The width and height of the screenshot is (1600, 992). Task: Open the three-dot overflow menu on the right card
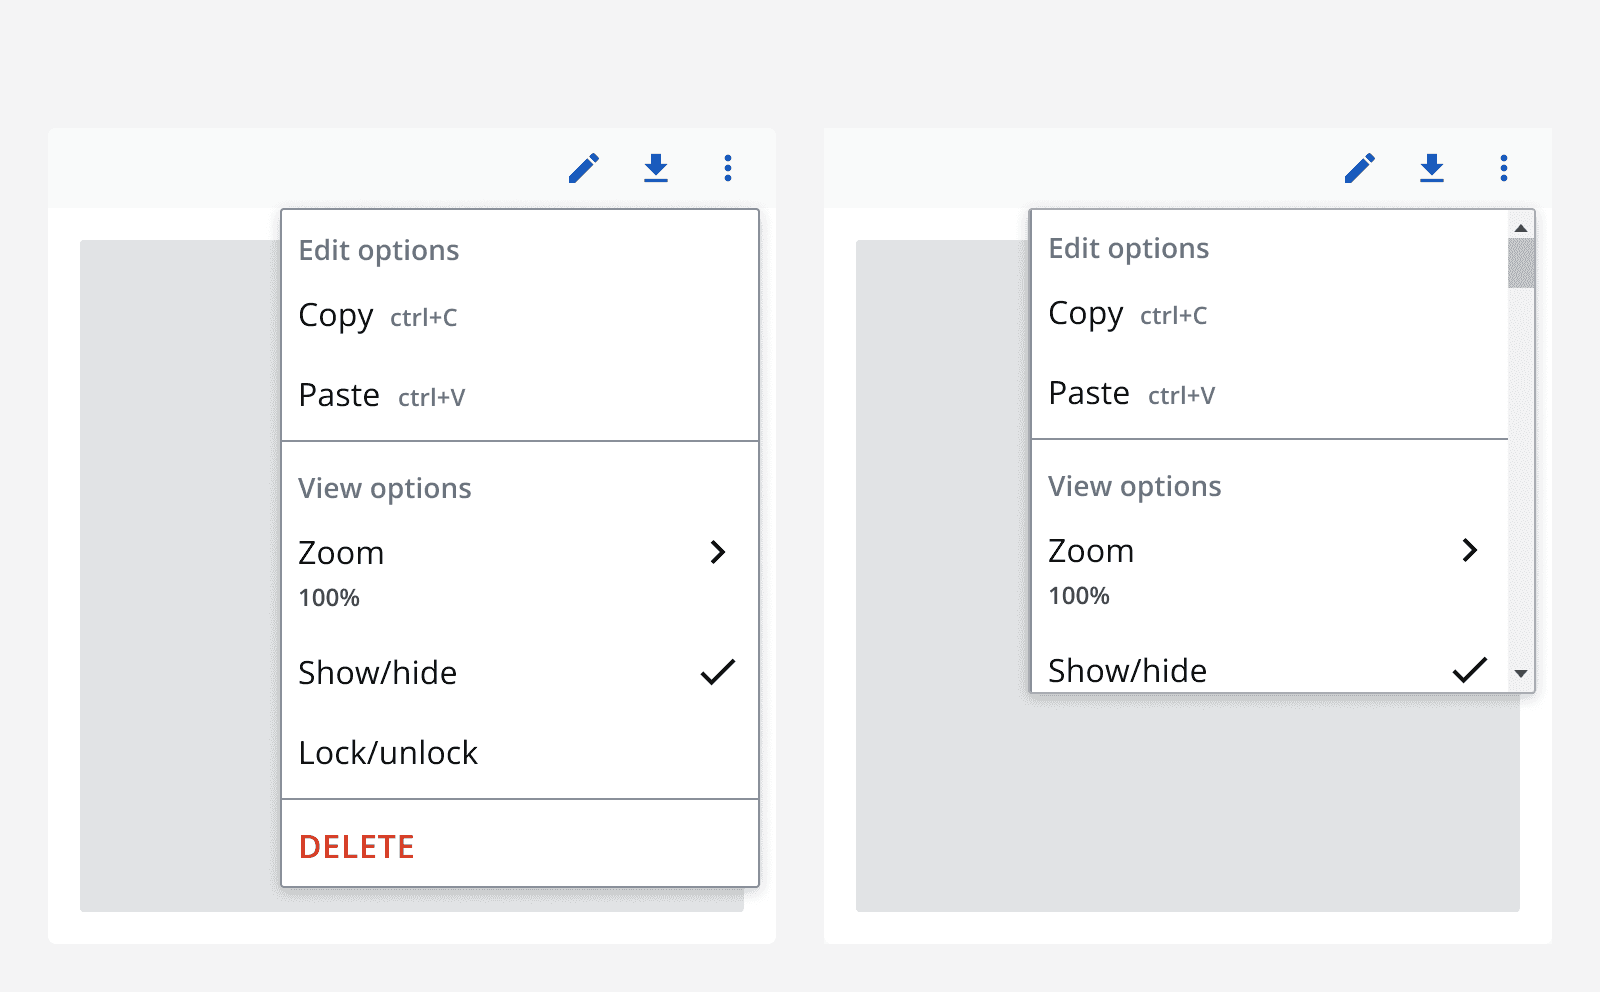pos(1504,168)
